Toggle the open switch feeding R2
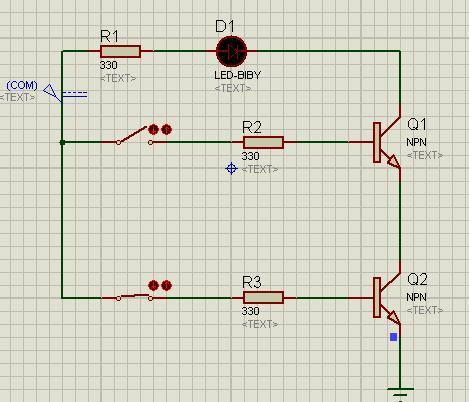The image size is (469, 402). [134, 136]
